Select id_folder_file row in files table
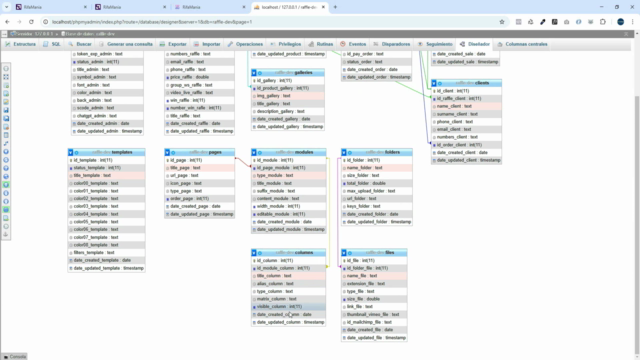The height and width of the screenshot is (360, 640). (x=374, y=268)
